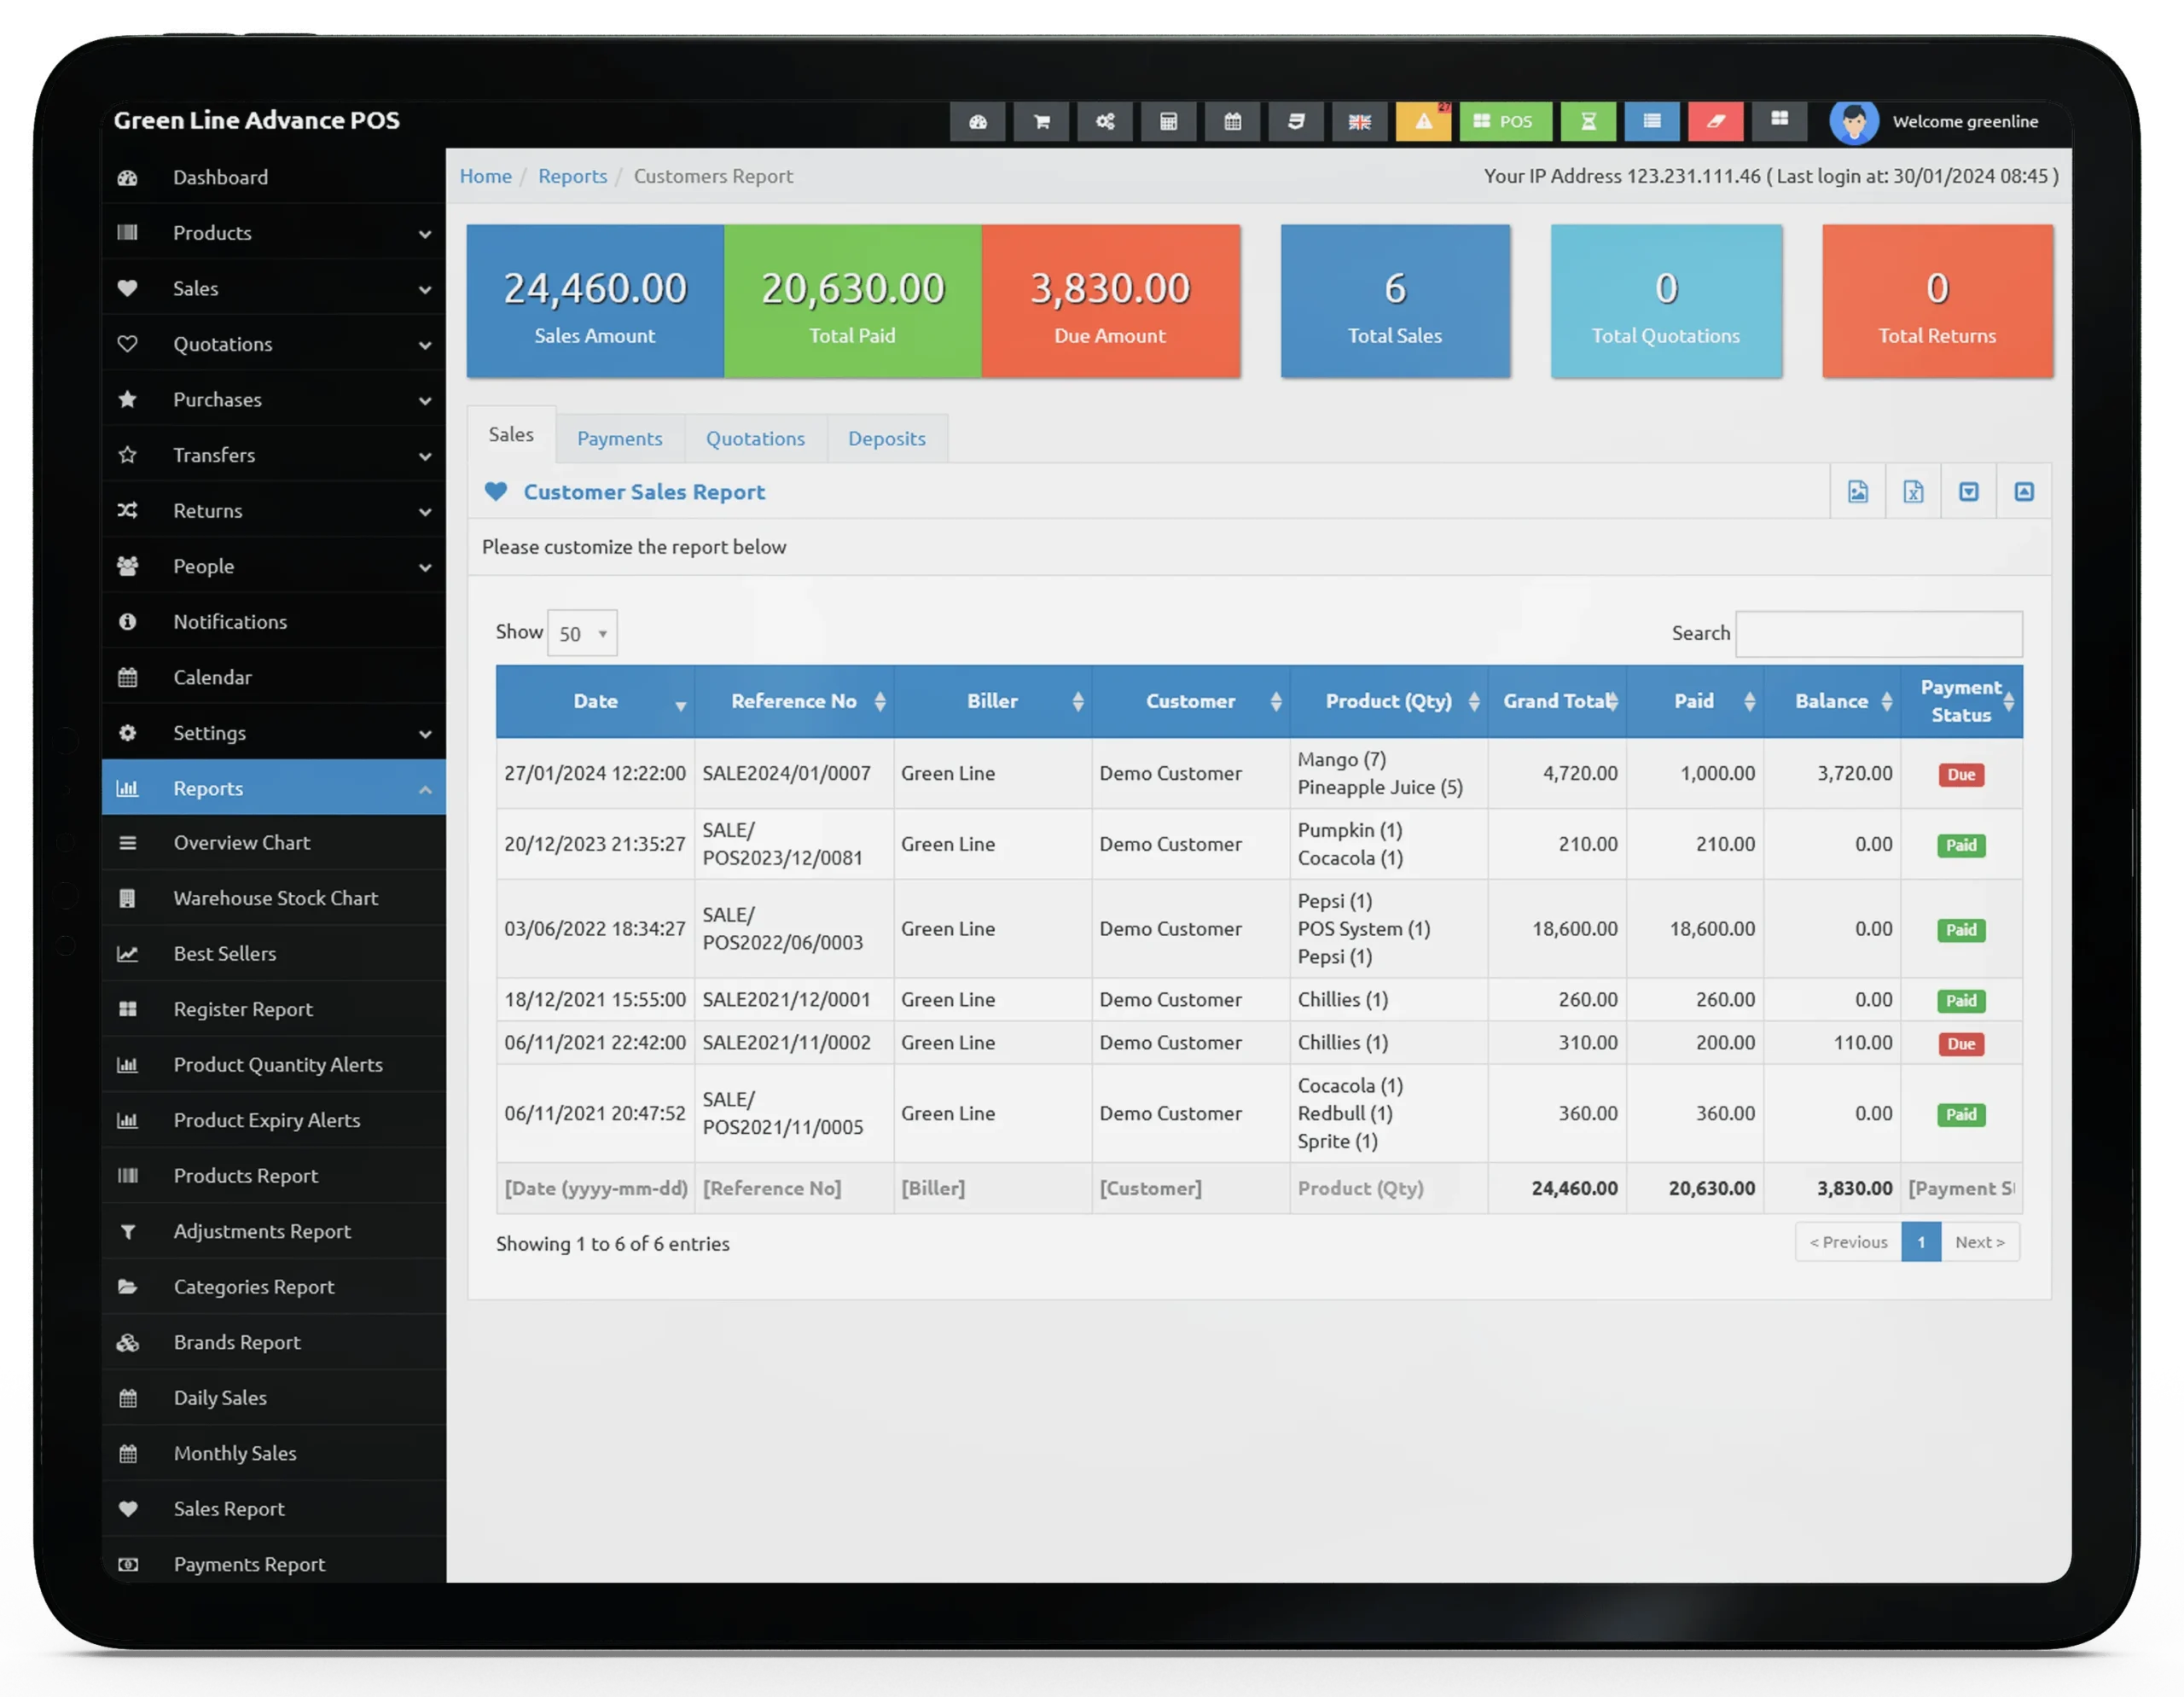This screenshot has height=1697, width=2184.
Task: Open the green POS button
Action: click(1504, 121)
